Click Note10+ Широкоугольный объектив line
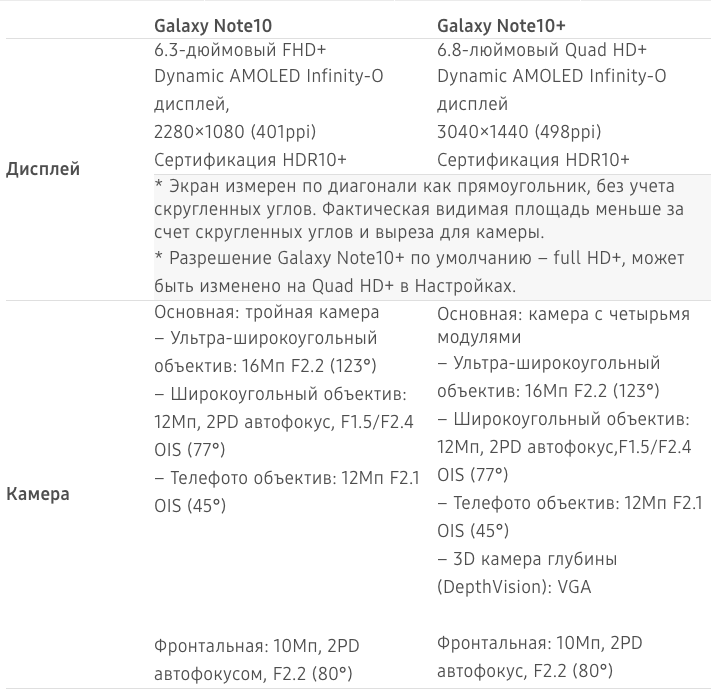Viewport: 711px width, 689px height. [564, 447]
